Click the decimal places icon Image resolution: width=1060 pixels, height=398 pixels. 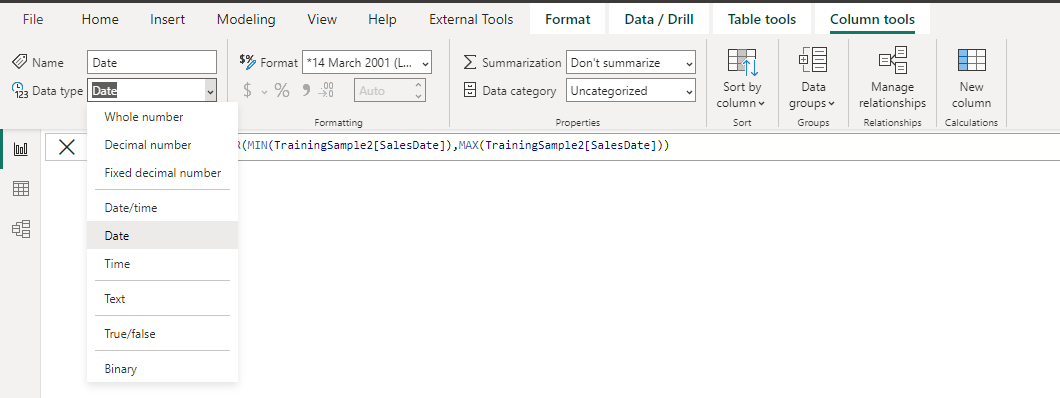pyautogui.click(x=327, y=91)
